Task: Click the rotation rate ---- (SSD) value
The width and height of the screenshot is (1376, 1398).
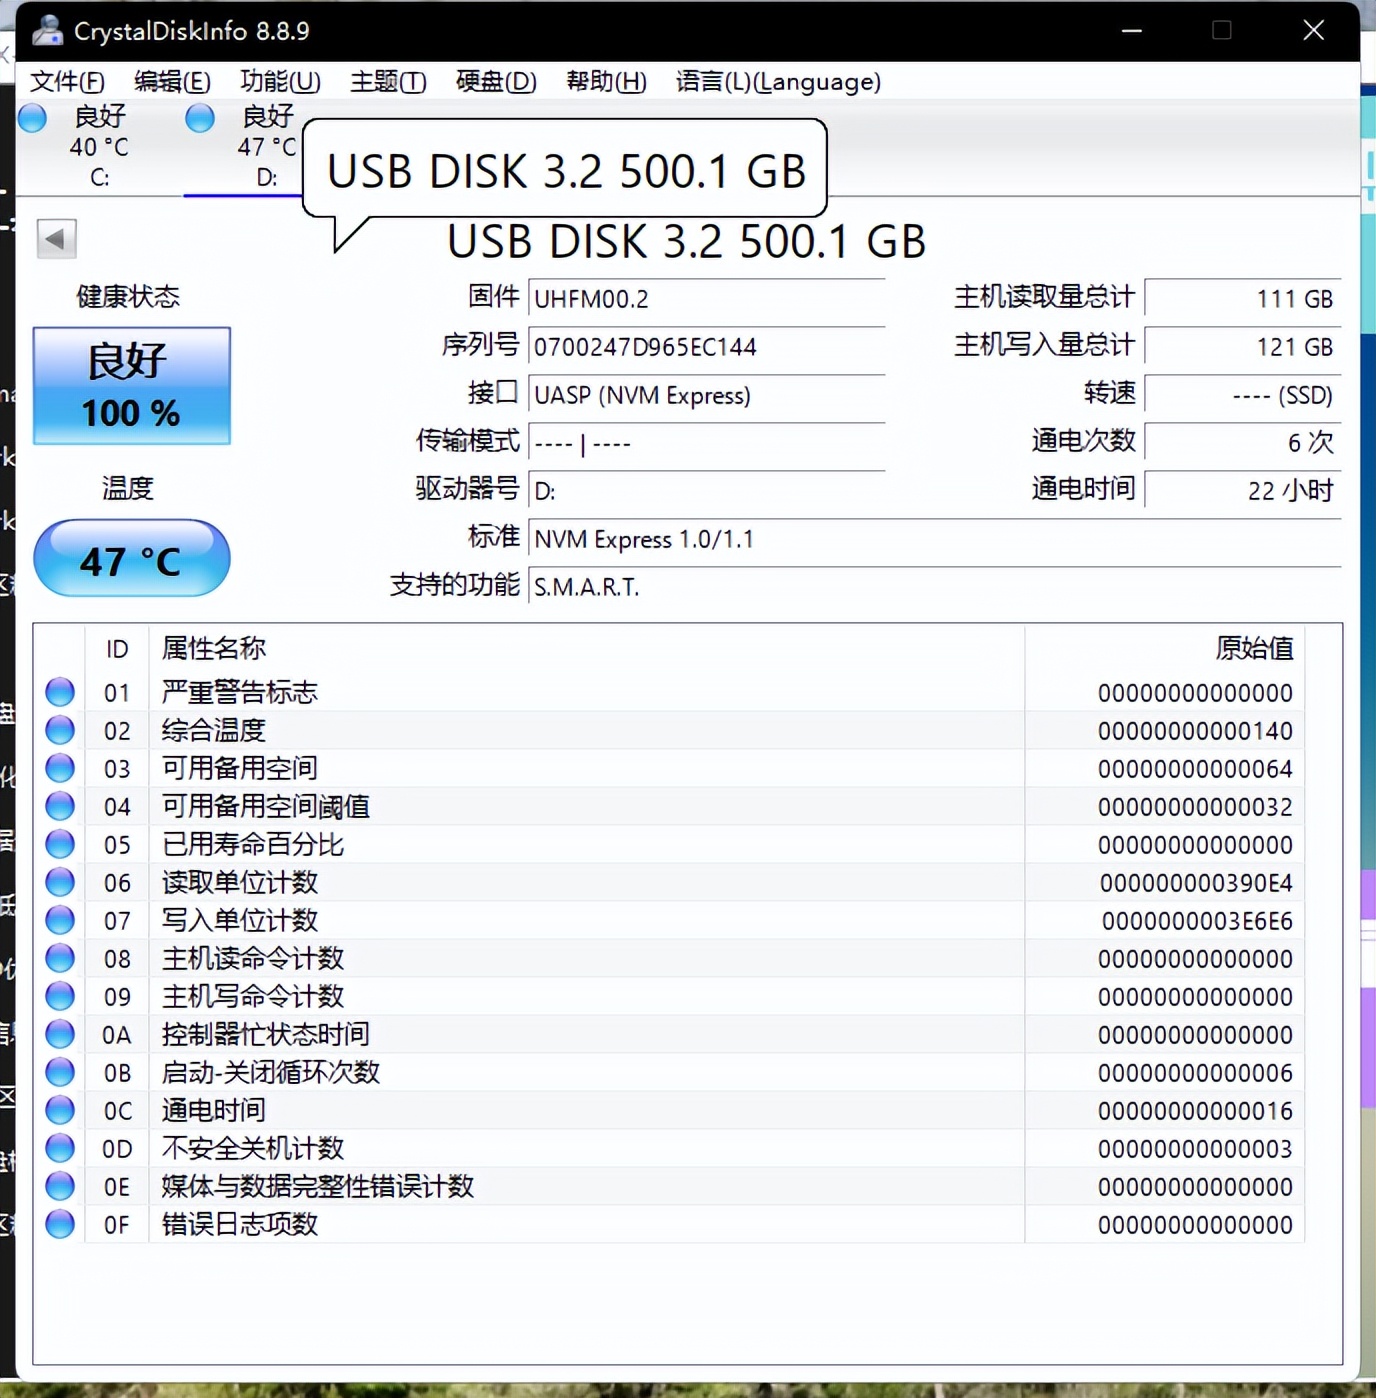Action: click(x=1242, y=395)
